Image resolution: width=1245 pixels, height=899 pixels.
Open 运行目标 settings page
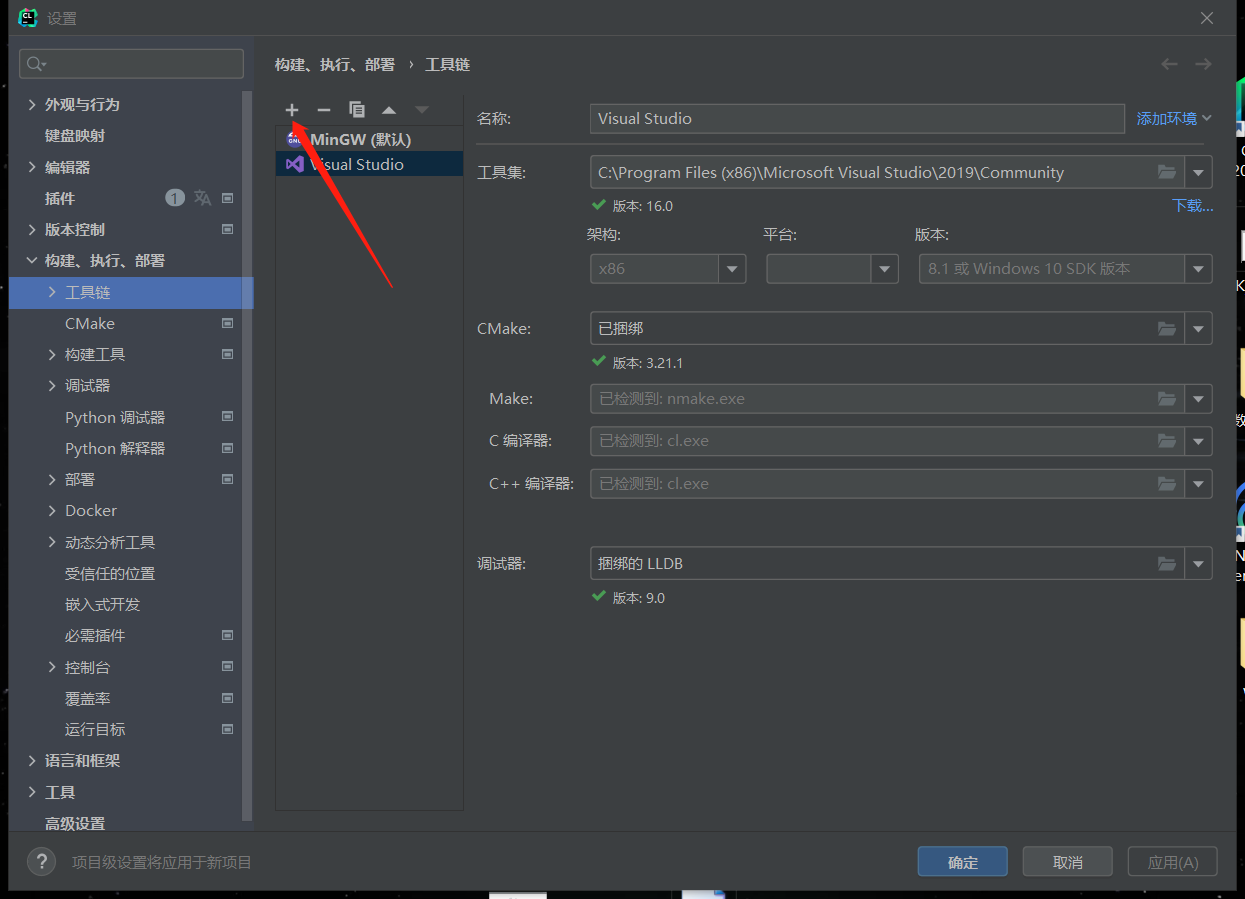tap(95, 729)
